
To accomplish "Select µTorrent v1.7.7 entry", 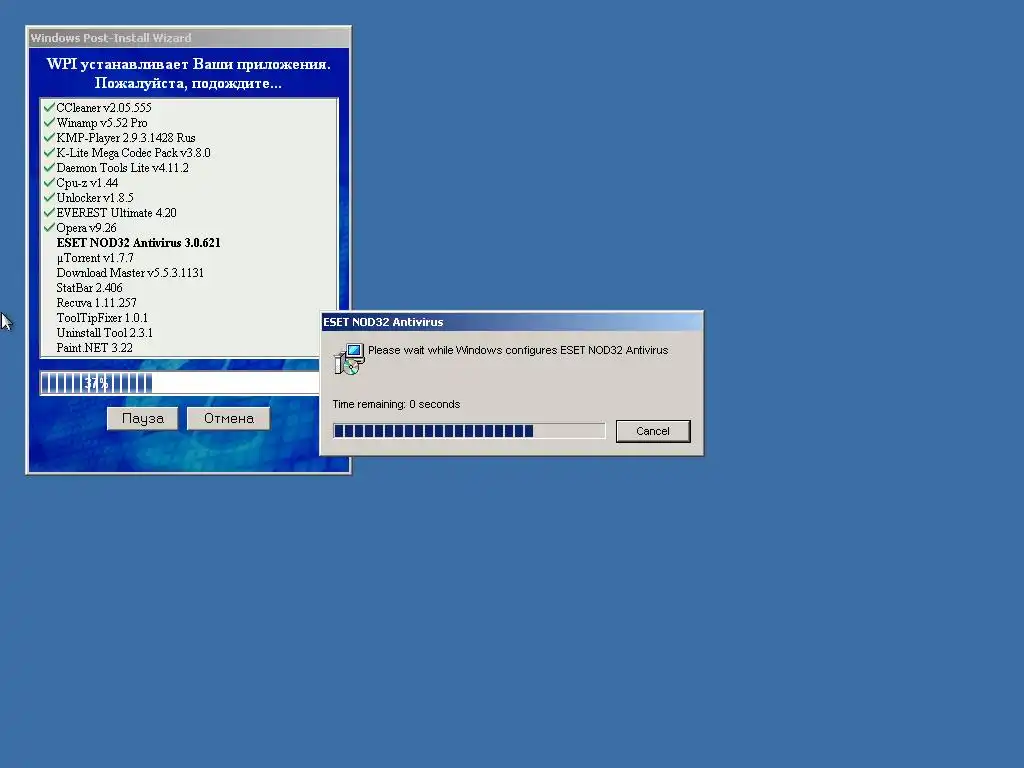I will pos(95,258).
